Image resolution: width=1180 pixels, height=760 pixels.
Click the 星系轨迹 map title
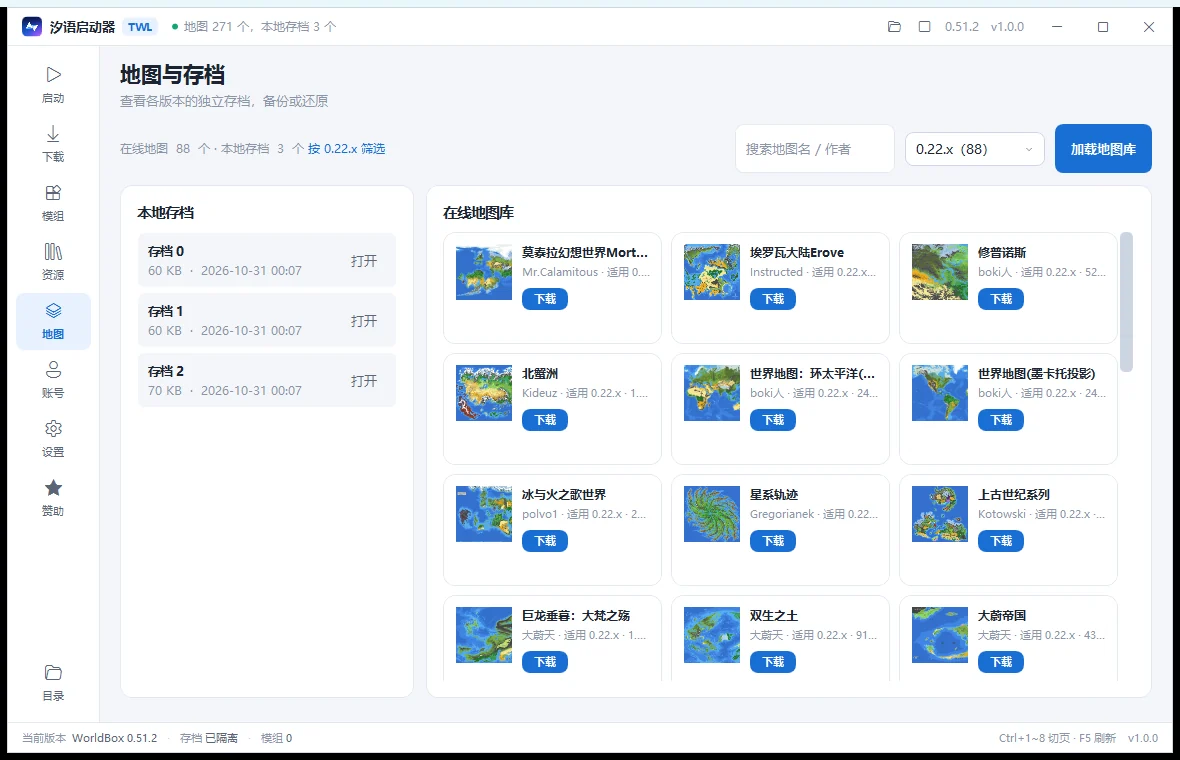click(x=774, y=494)
